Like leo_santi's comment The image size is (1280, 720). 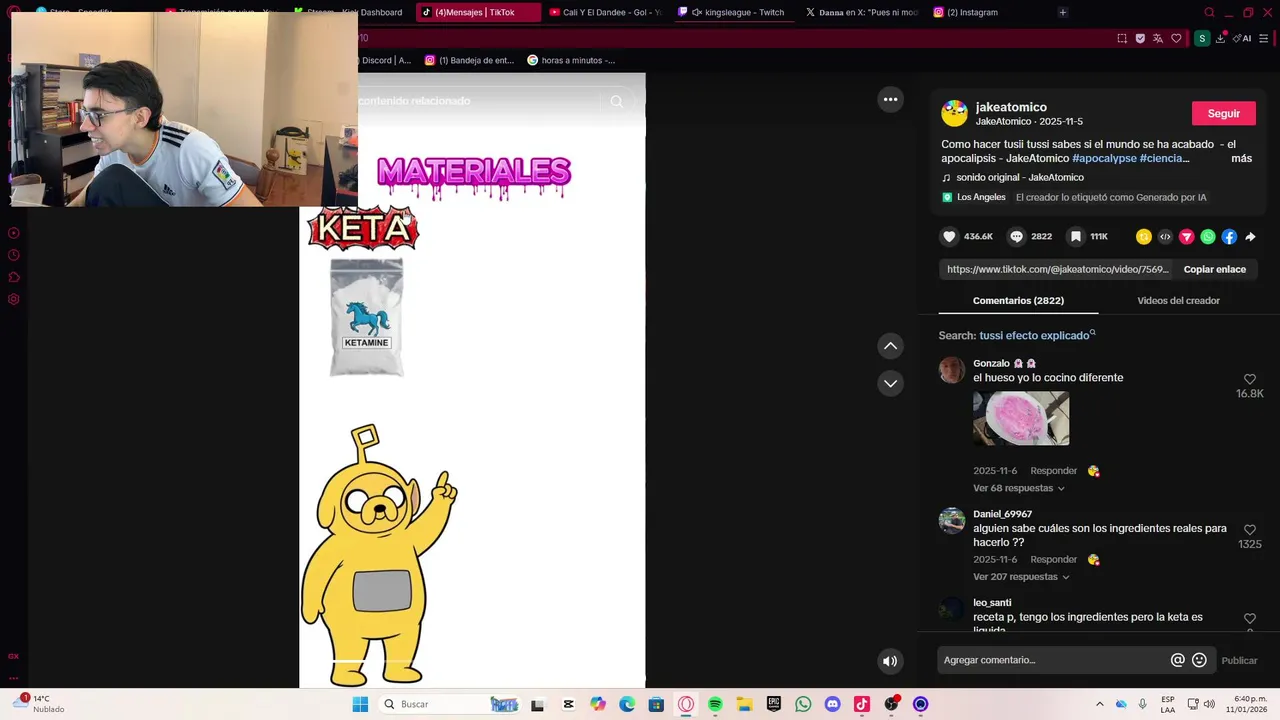tap(1249, 619)
